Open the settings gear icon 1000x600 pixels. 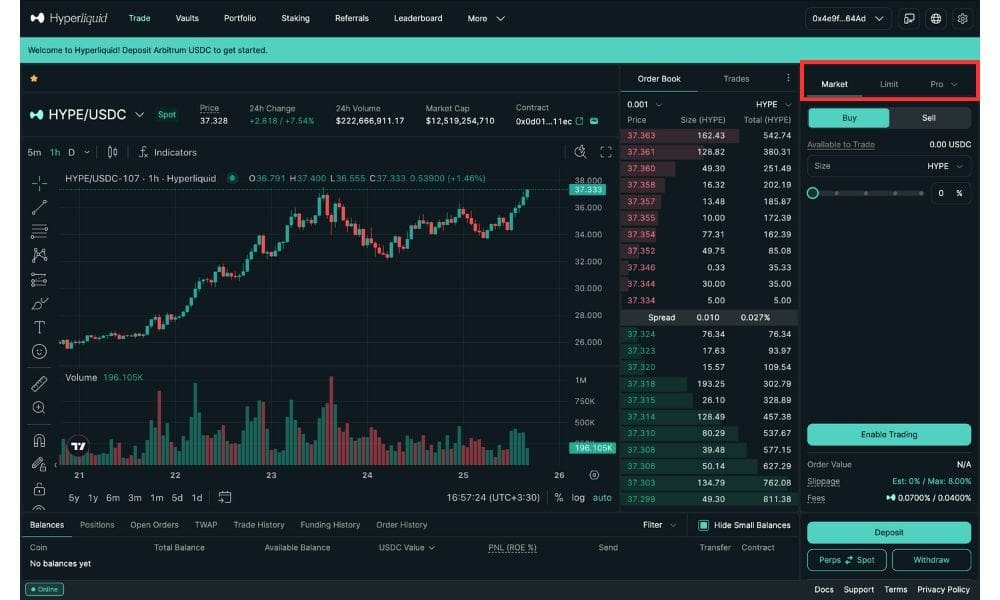click(962, 18)
